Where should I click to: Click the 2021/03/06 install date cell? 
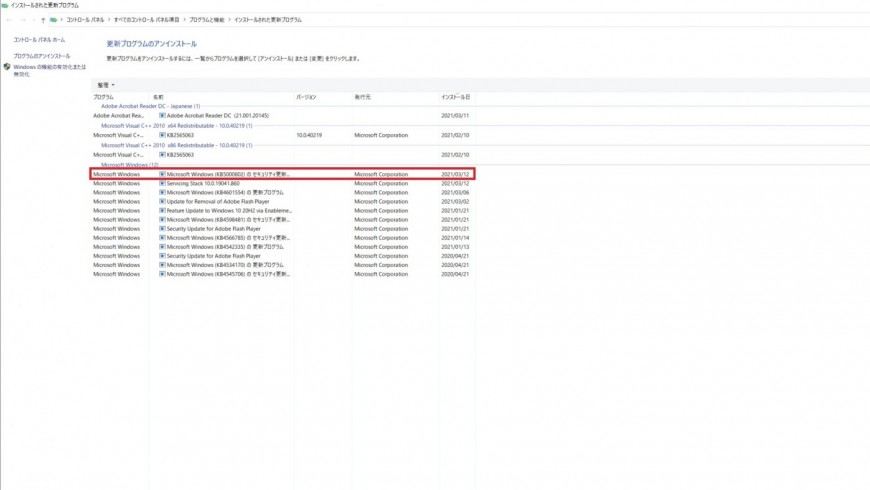click(455, 193)
